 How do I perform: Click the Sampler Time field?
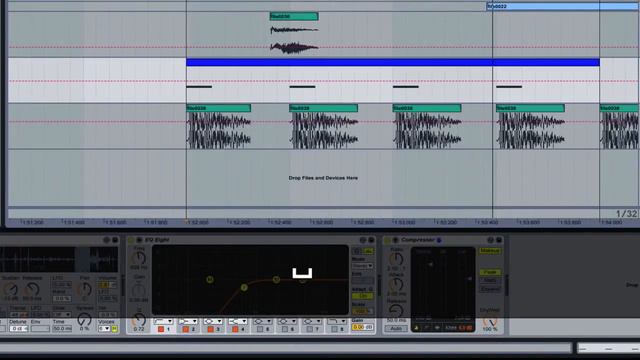tap(62, 329)
